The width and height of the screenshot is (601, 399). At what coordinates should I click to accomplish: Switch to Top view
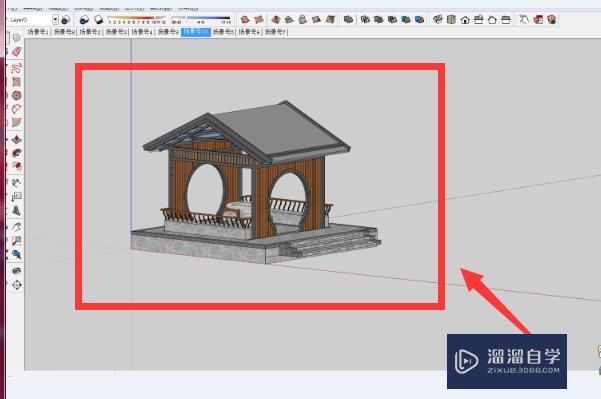(452, 19)
